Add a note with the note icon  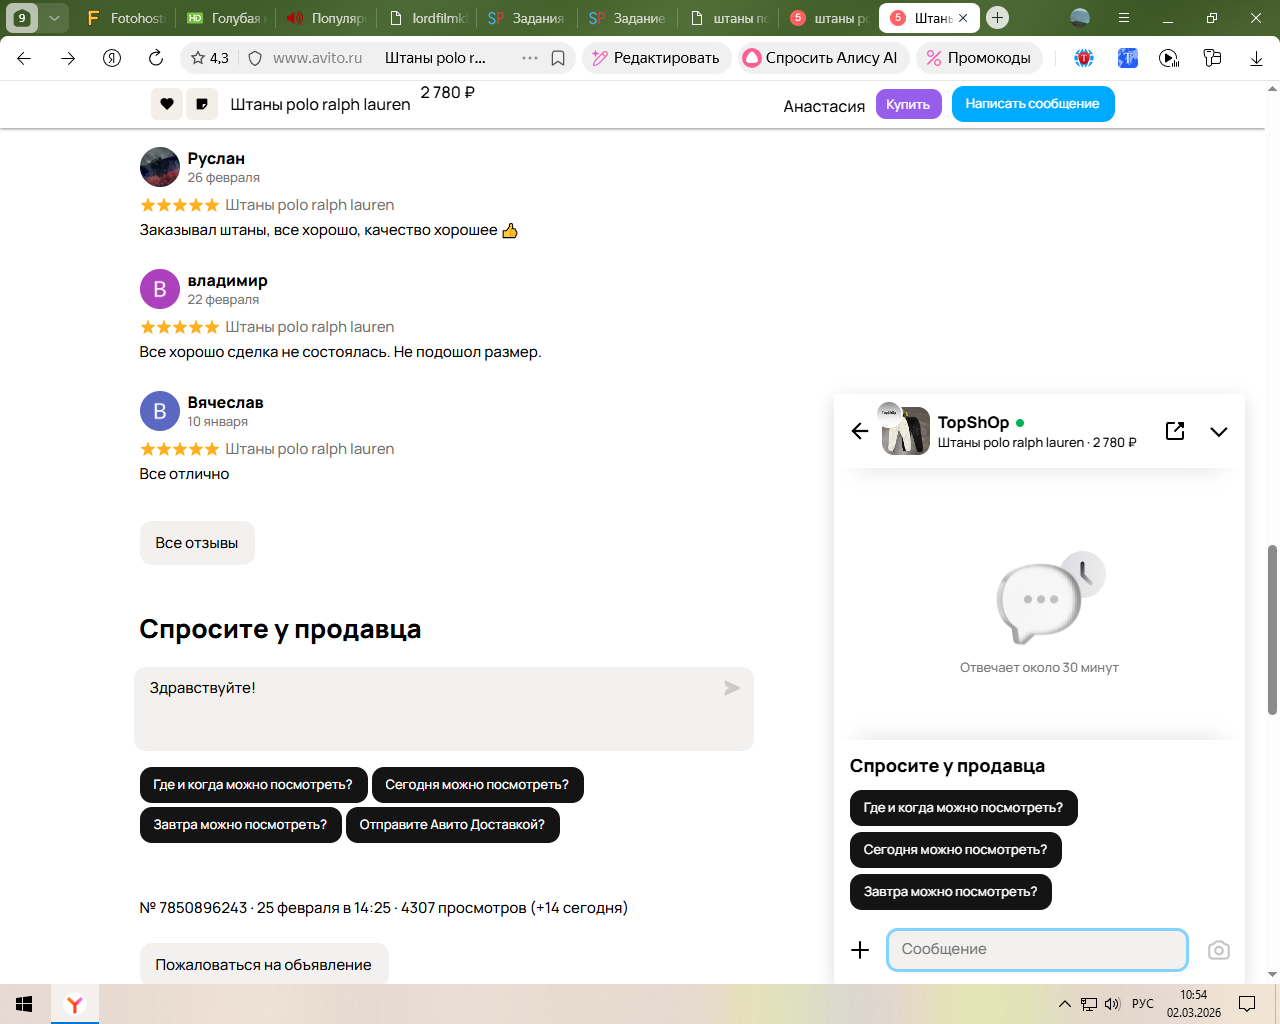point(202,104)
